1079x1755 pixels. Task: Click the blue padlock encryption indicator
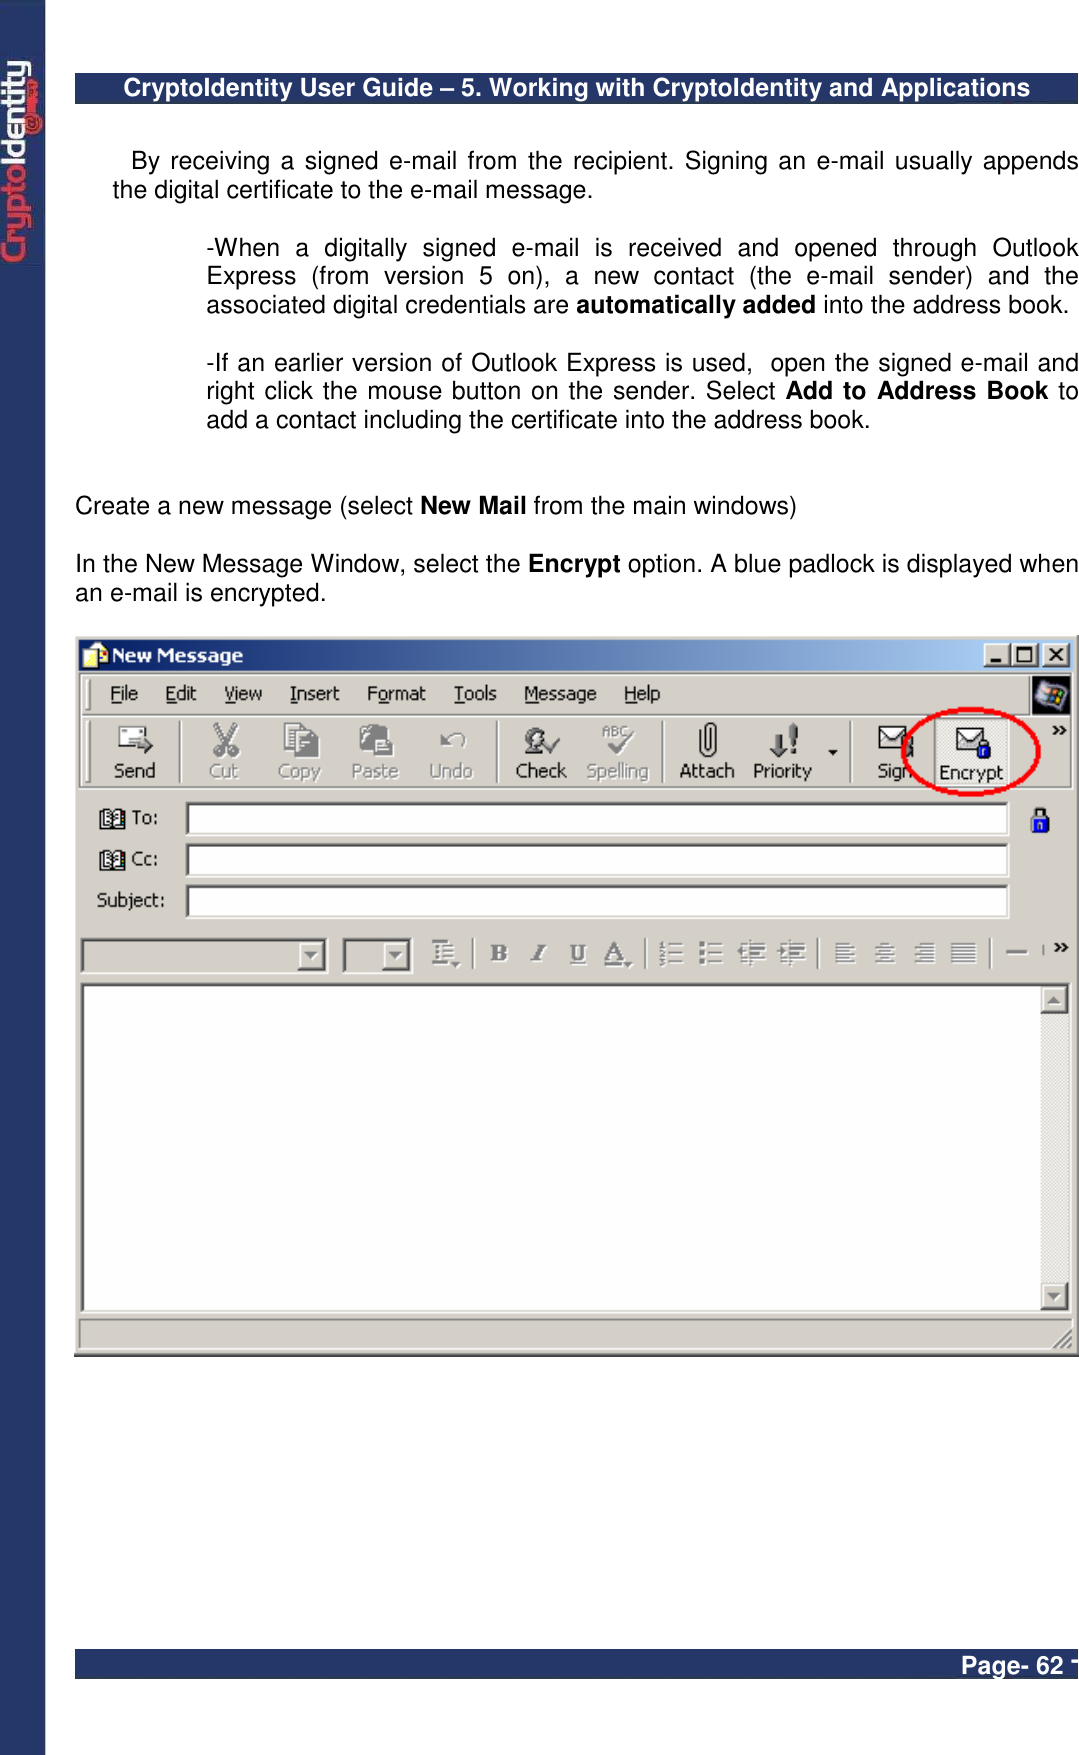1040,820
